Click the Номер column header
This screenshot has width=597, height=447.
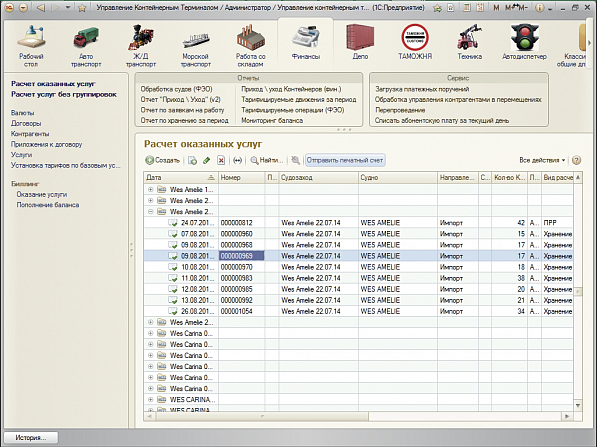(241, 177)
